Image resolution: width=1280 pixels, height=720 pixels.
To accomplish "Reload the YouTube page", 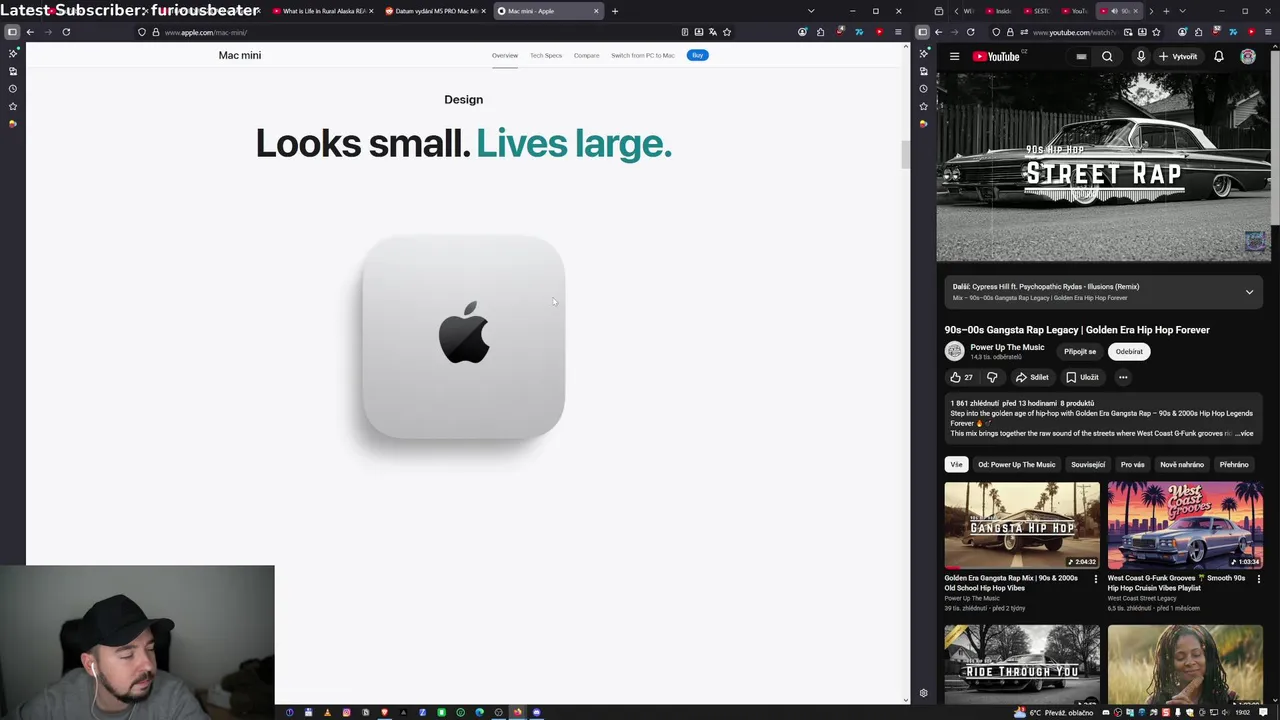I will [x=970, y=32].
